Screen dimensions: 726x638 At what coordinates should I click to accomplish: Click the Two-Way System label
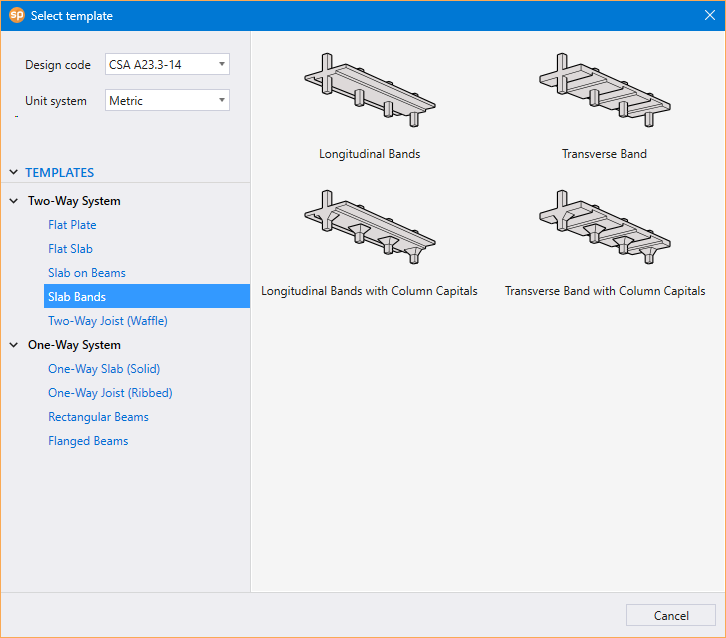click(x=74, y=201)
